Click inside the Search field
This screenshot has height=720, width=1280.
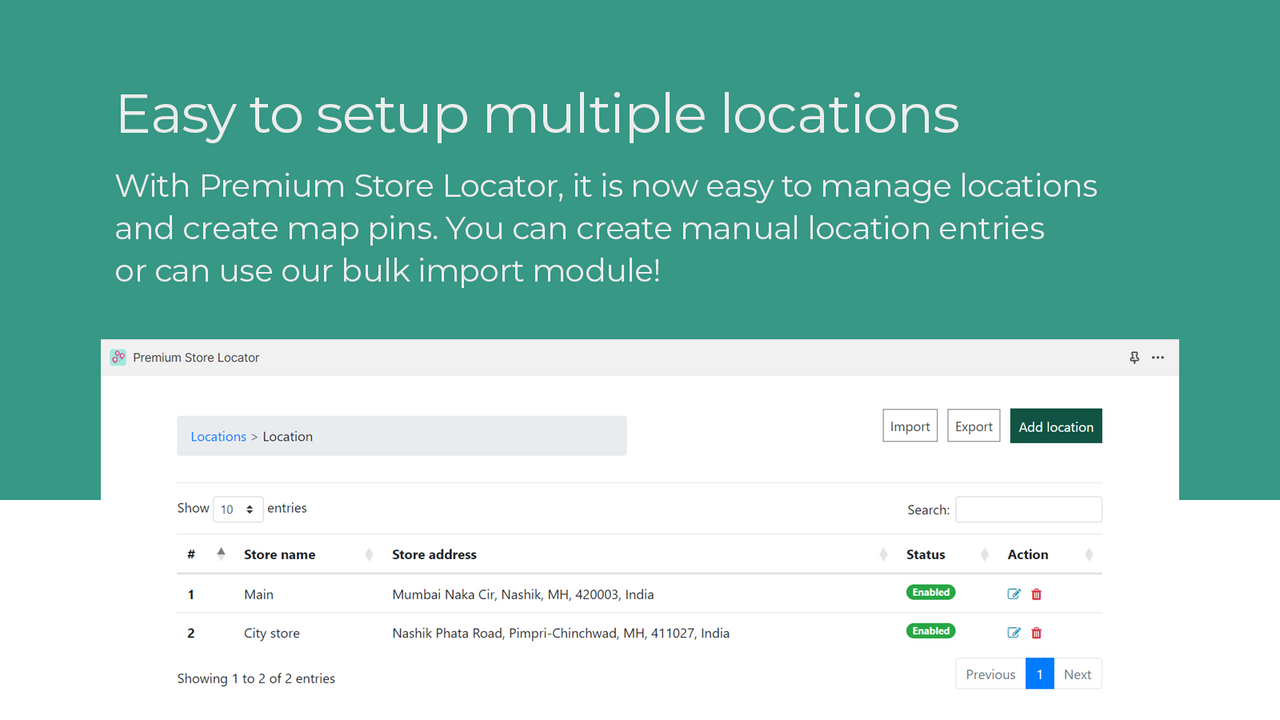click(1028, 509)
